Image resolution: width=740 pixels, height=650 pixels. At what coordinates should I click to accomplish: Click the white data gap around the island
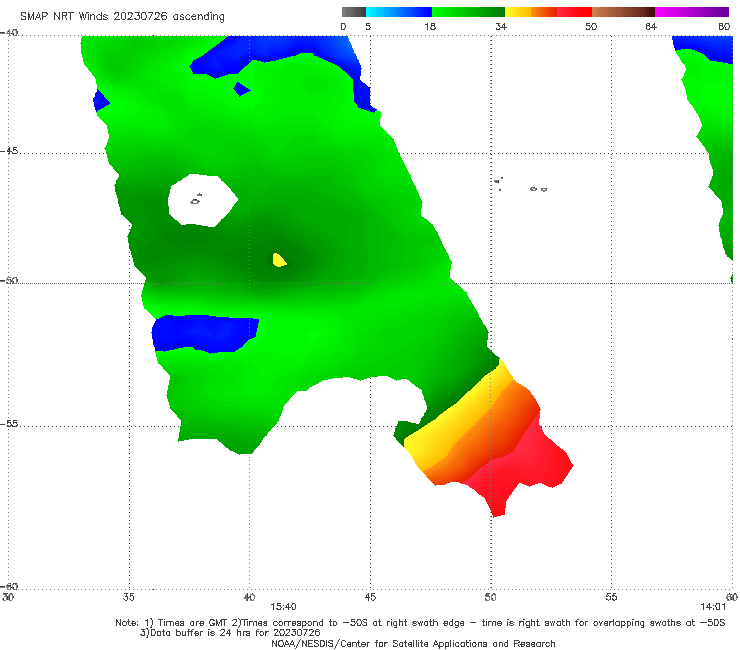[203, 200]
